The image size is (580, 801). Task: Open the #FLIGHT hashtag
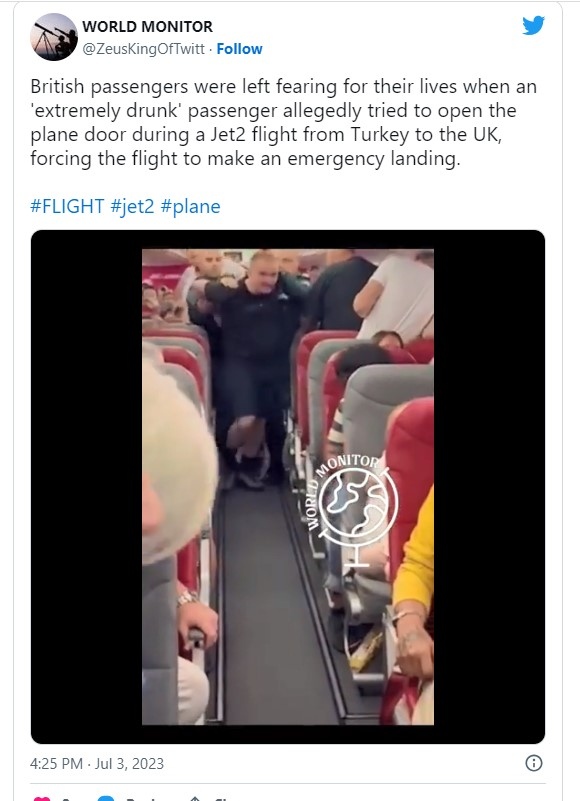[x=67, y=206]
